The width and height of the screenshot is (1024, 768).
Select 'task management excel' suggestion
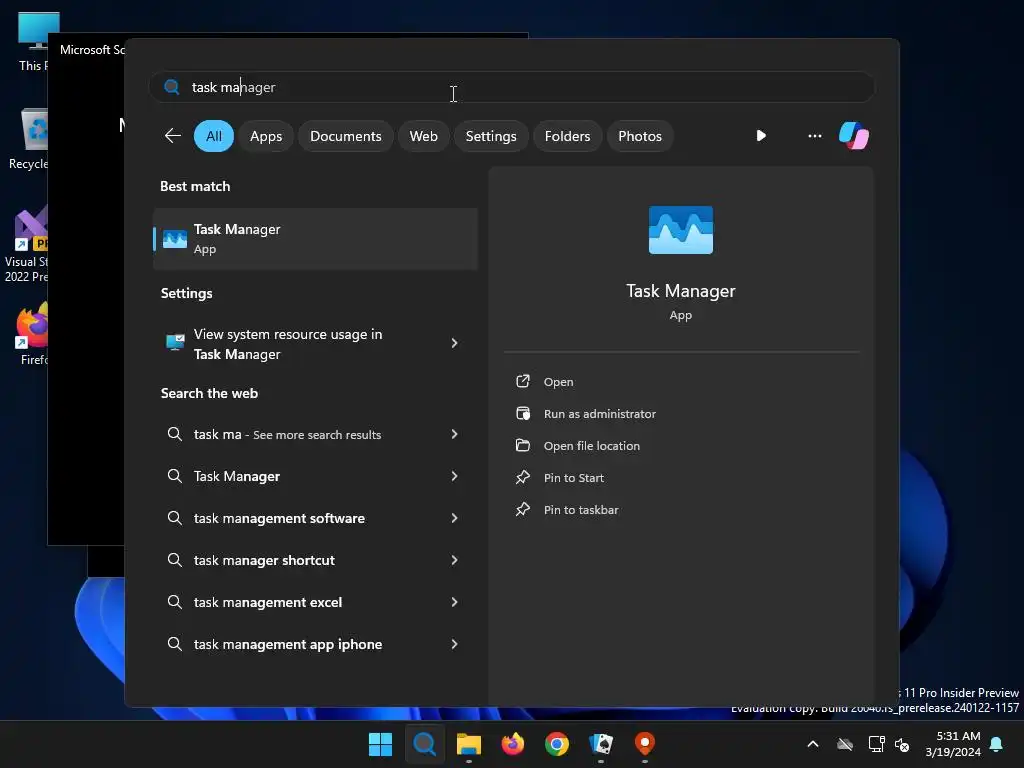(x=315, y=602)
